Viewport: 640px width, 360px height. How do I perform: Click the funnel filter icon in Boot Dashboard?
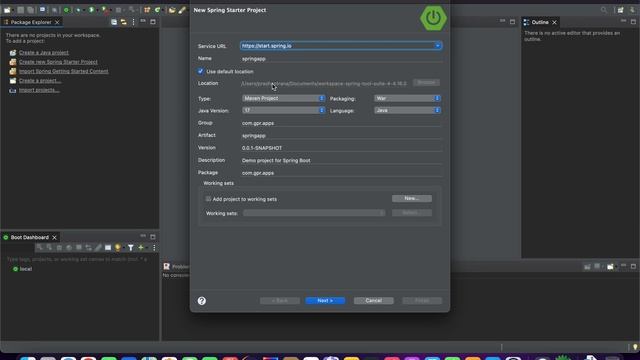(x=131, y=247)
